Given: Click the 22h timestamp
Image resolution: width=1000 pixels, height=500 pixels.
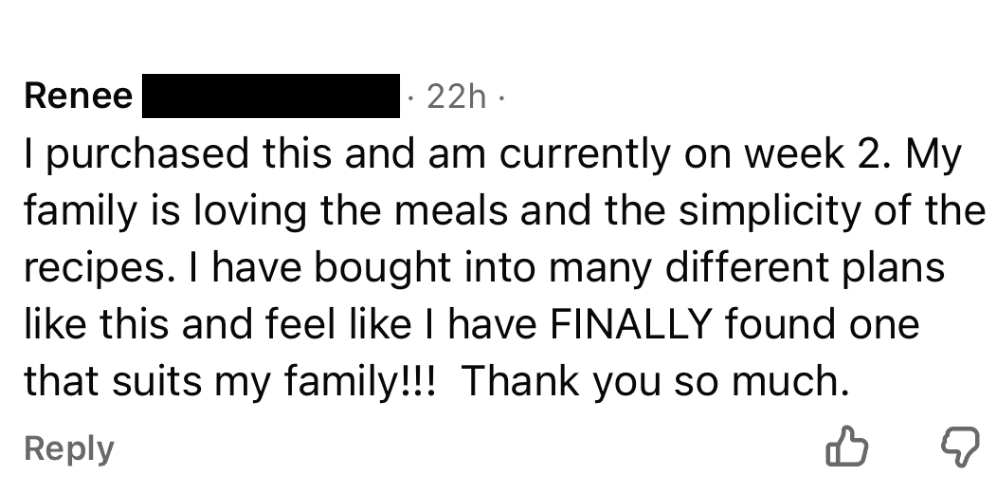Looking at the screenshot, I should click(x=456, y=96).
